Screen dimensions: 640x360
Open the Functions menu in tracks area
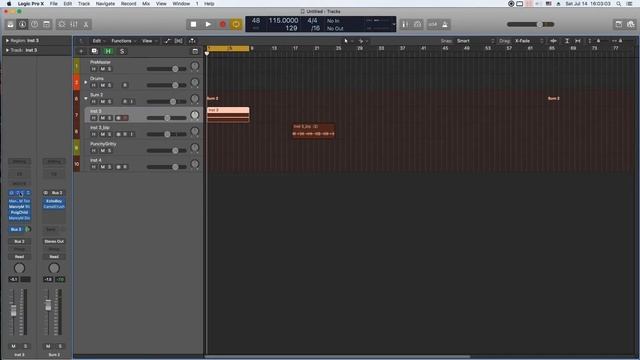(123, 41)
